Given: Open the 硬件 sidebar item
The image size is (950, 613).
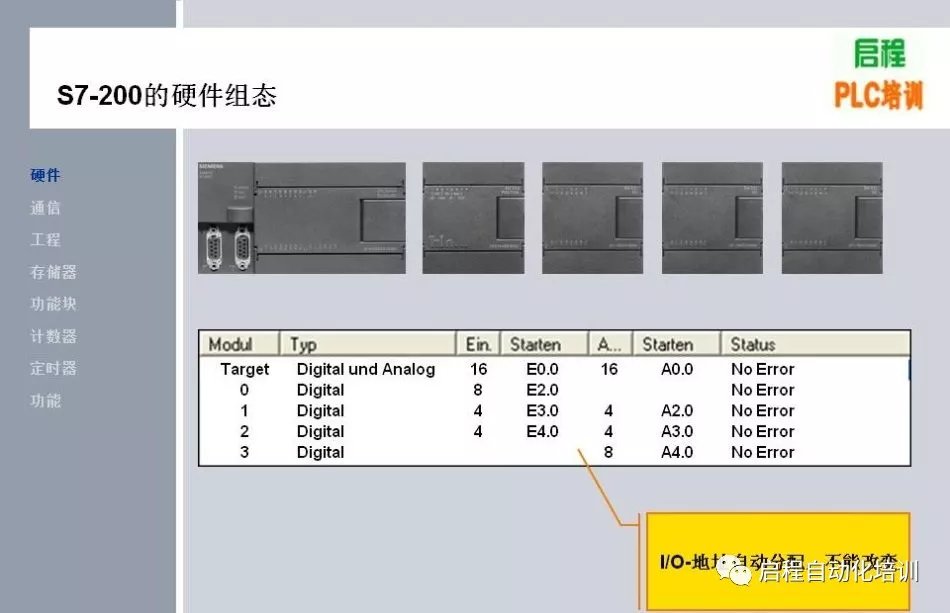Looking at the screenshot, I should tap(45, 176).
